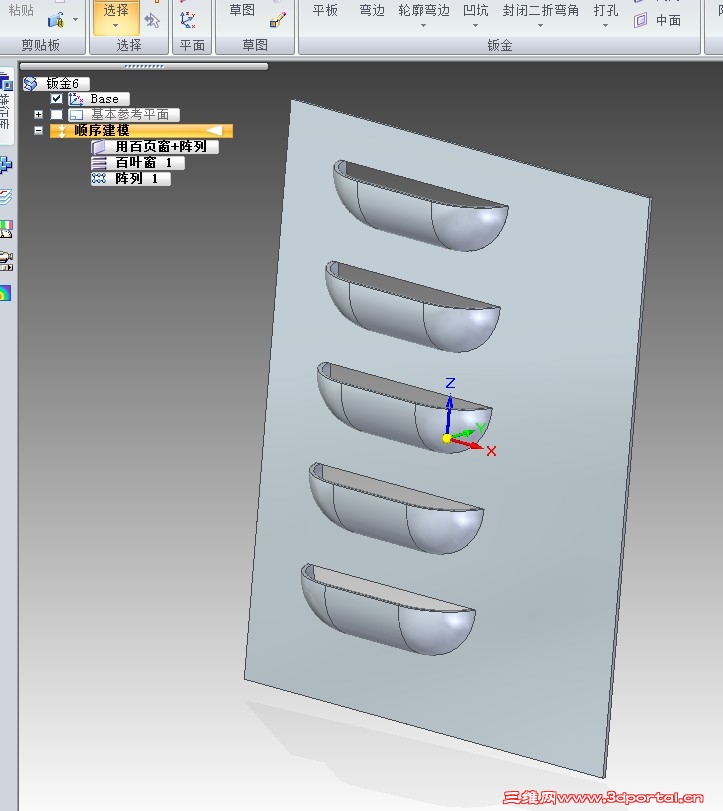Viewport: 723px width, 811px height.
Task: Collapse the 顺序建模 node
Action: pos(38,130)
